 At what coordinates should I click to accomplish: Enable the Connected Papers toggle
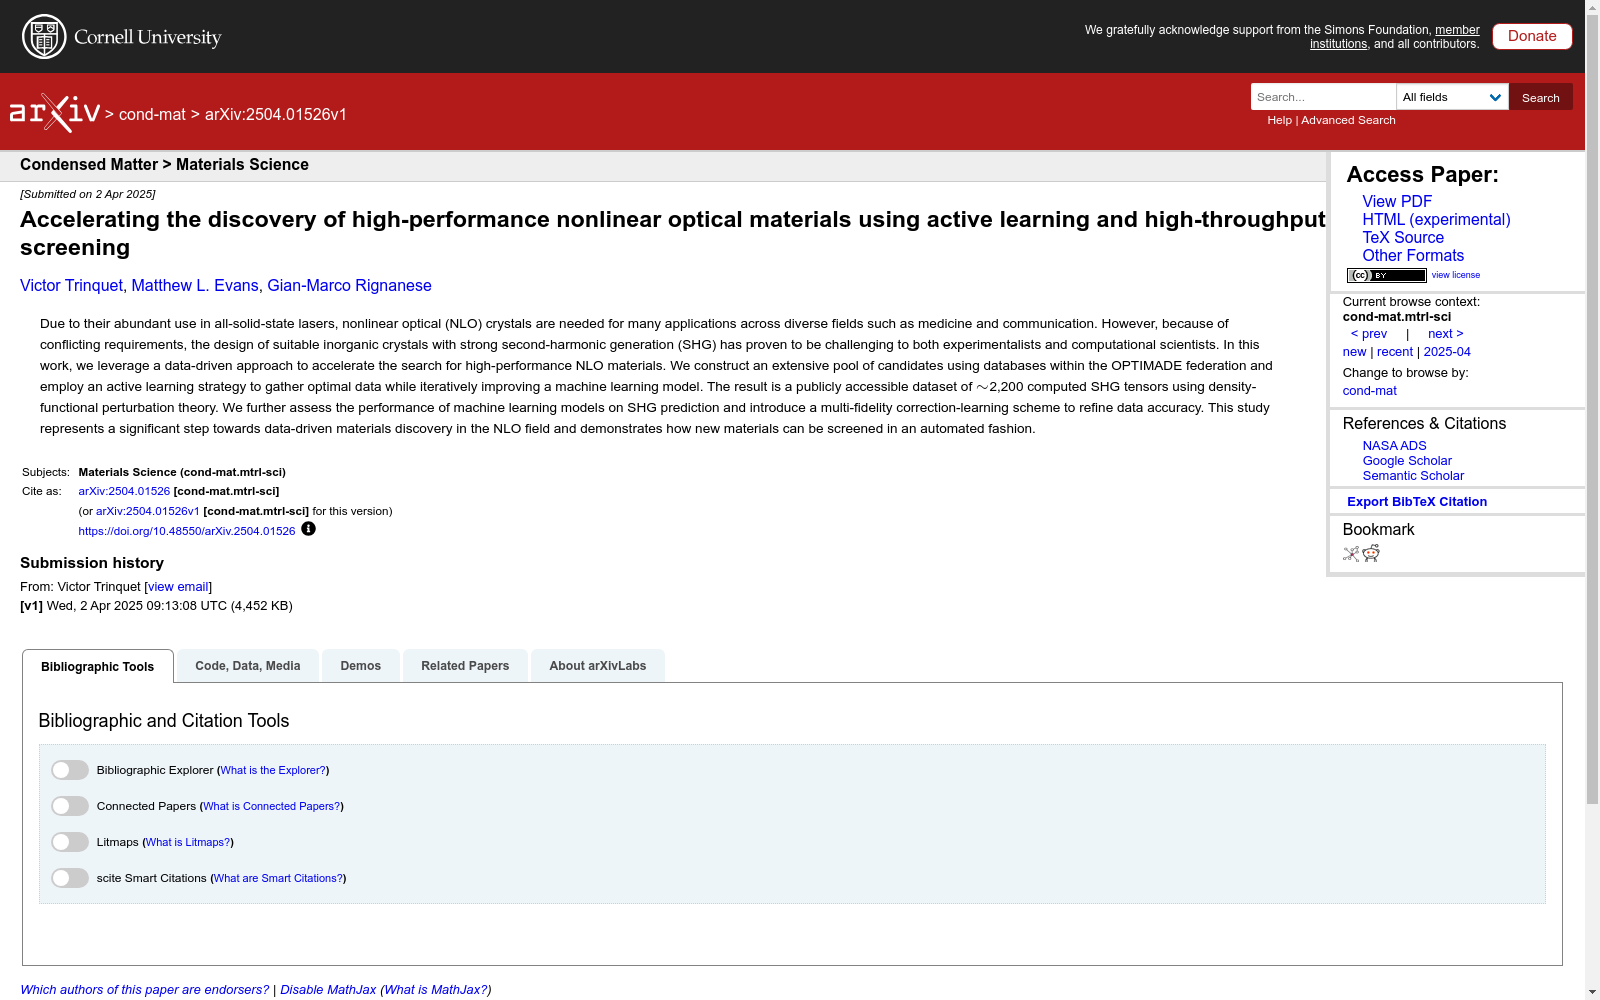(x=70, y=806)
